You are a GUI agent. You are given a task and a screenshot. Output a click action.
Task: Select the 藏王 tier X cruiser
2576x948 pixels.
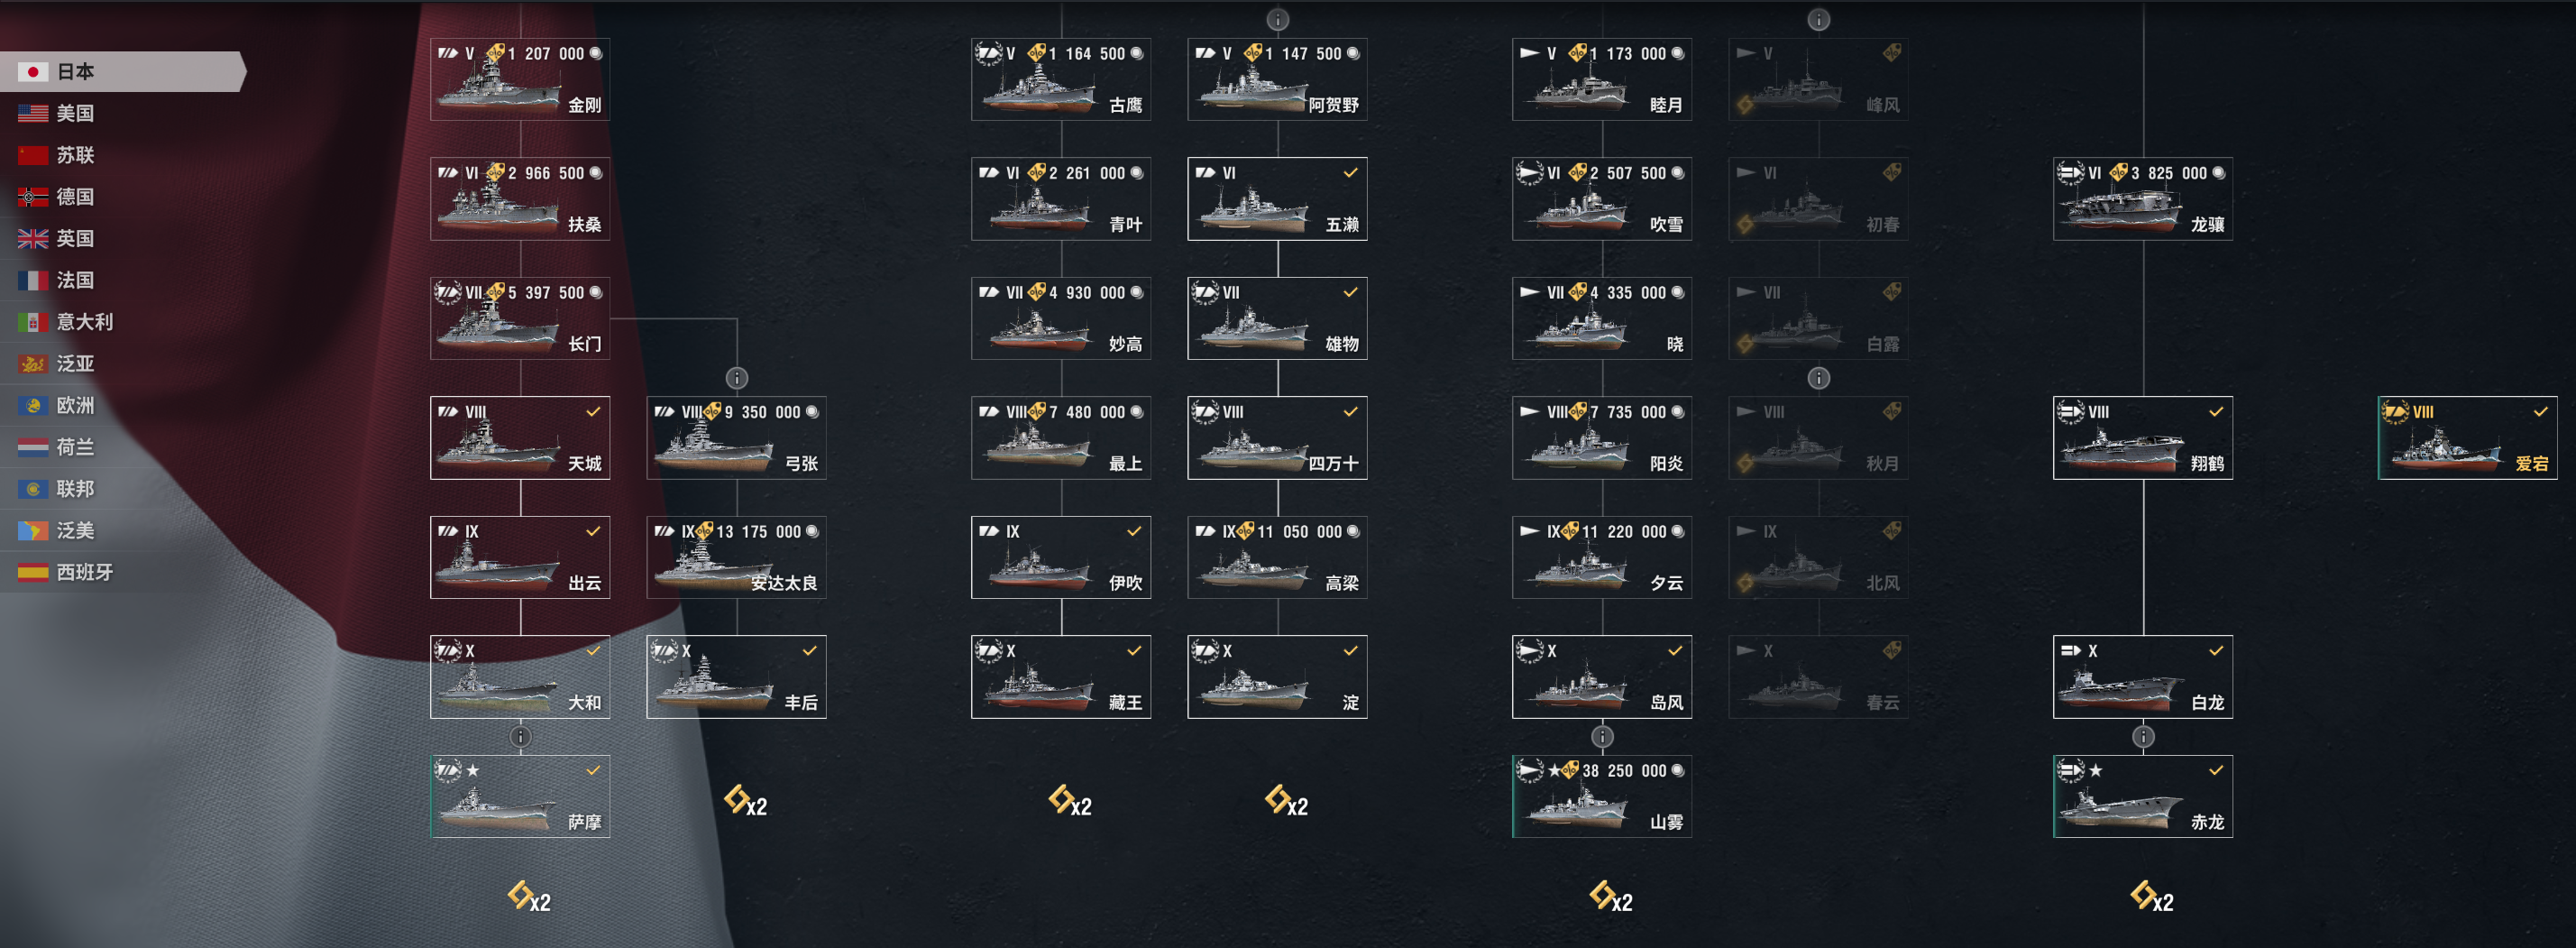click(x=1061, y=677)
